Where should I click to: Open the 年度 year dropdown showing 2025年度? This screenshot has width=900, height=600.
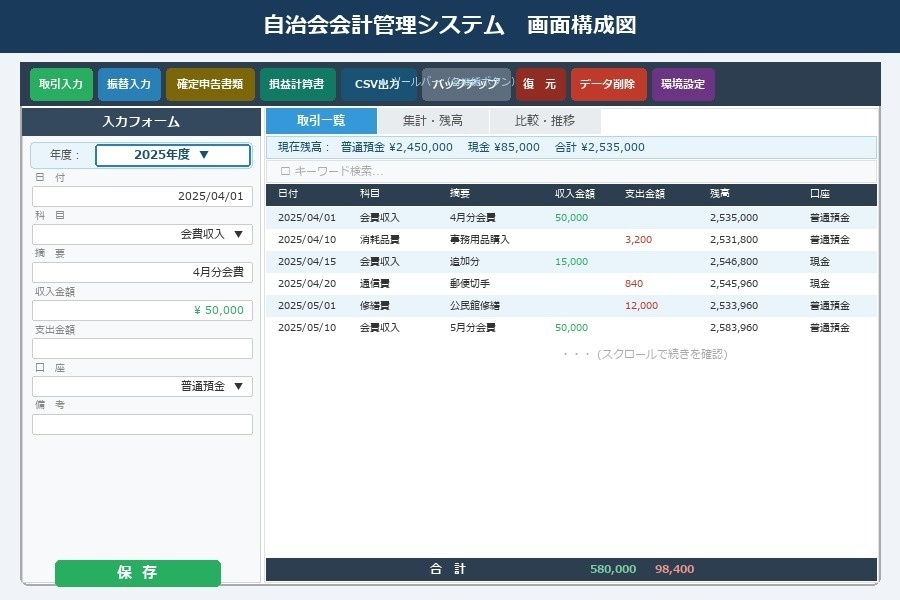(172, 155)
